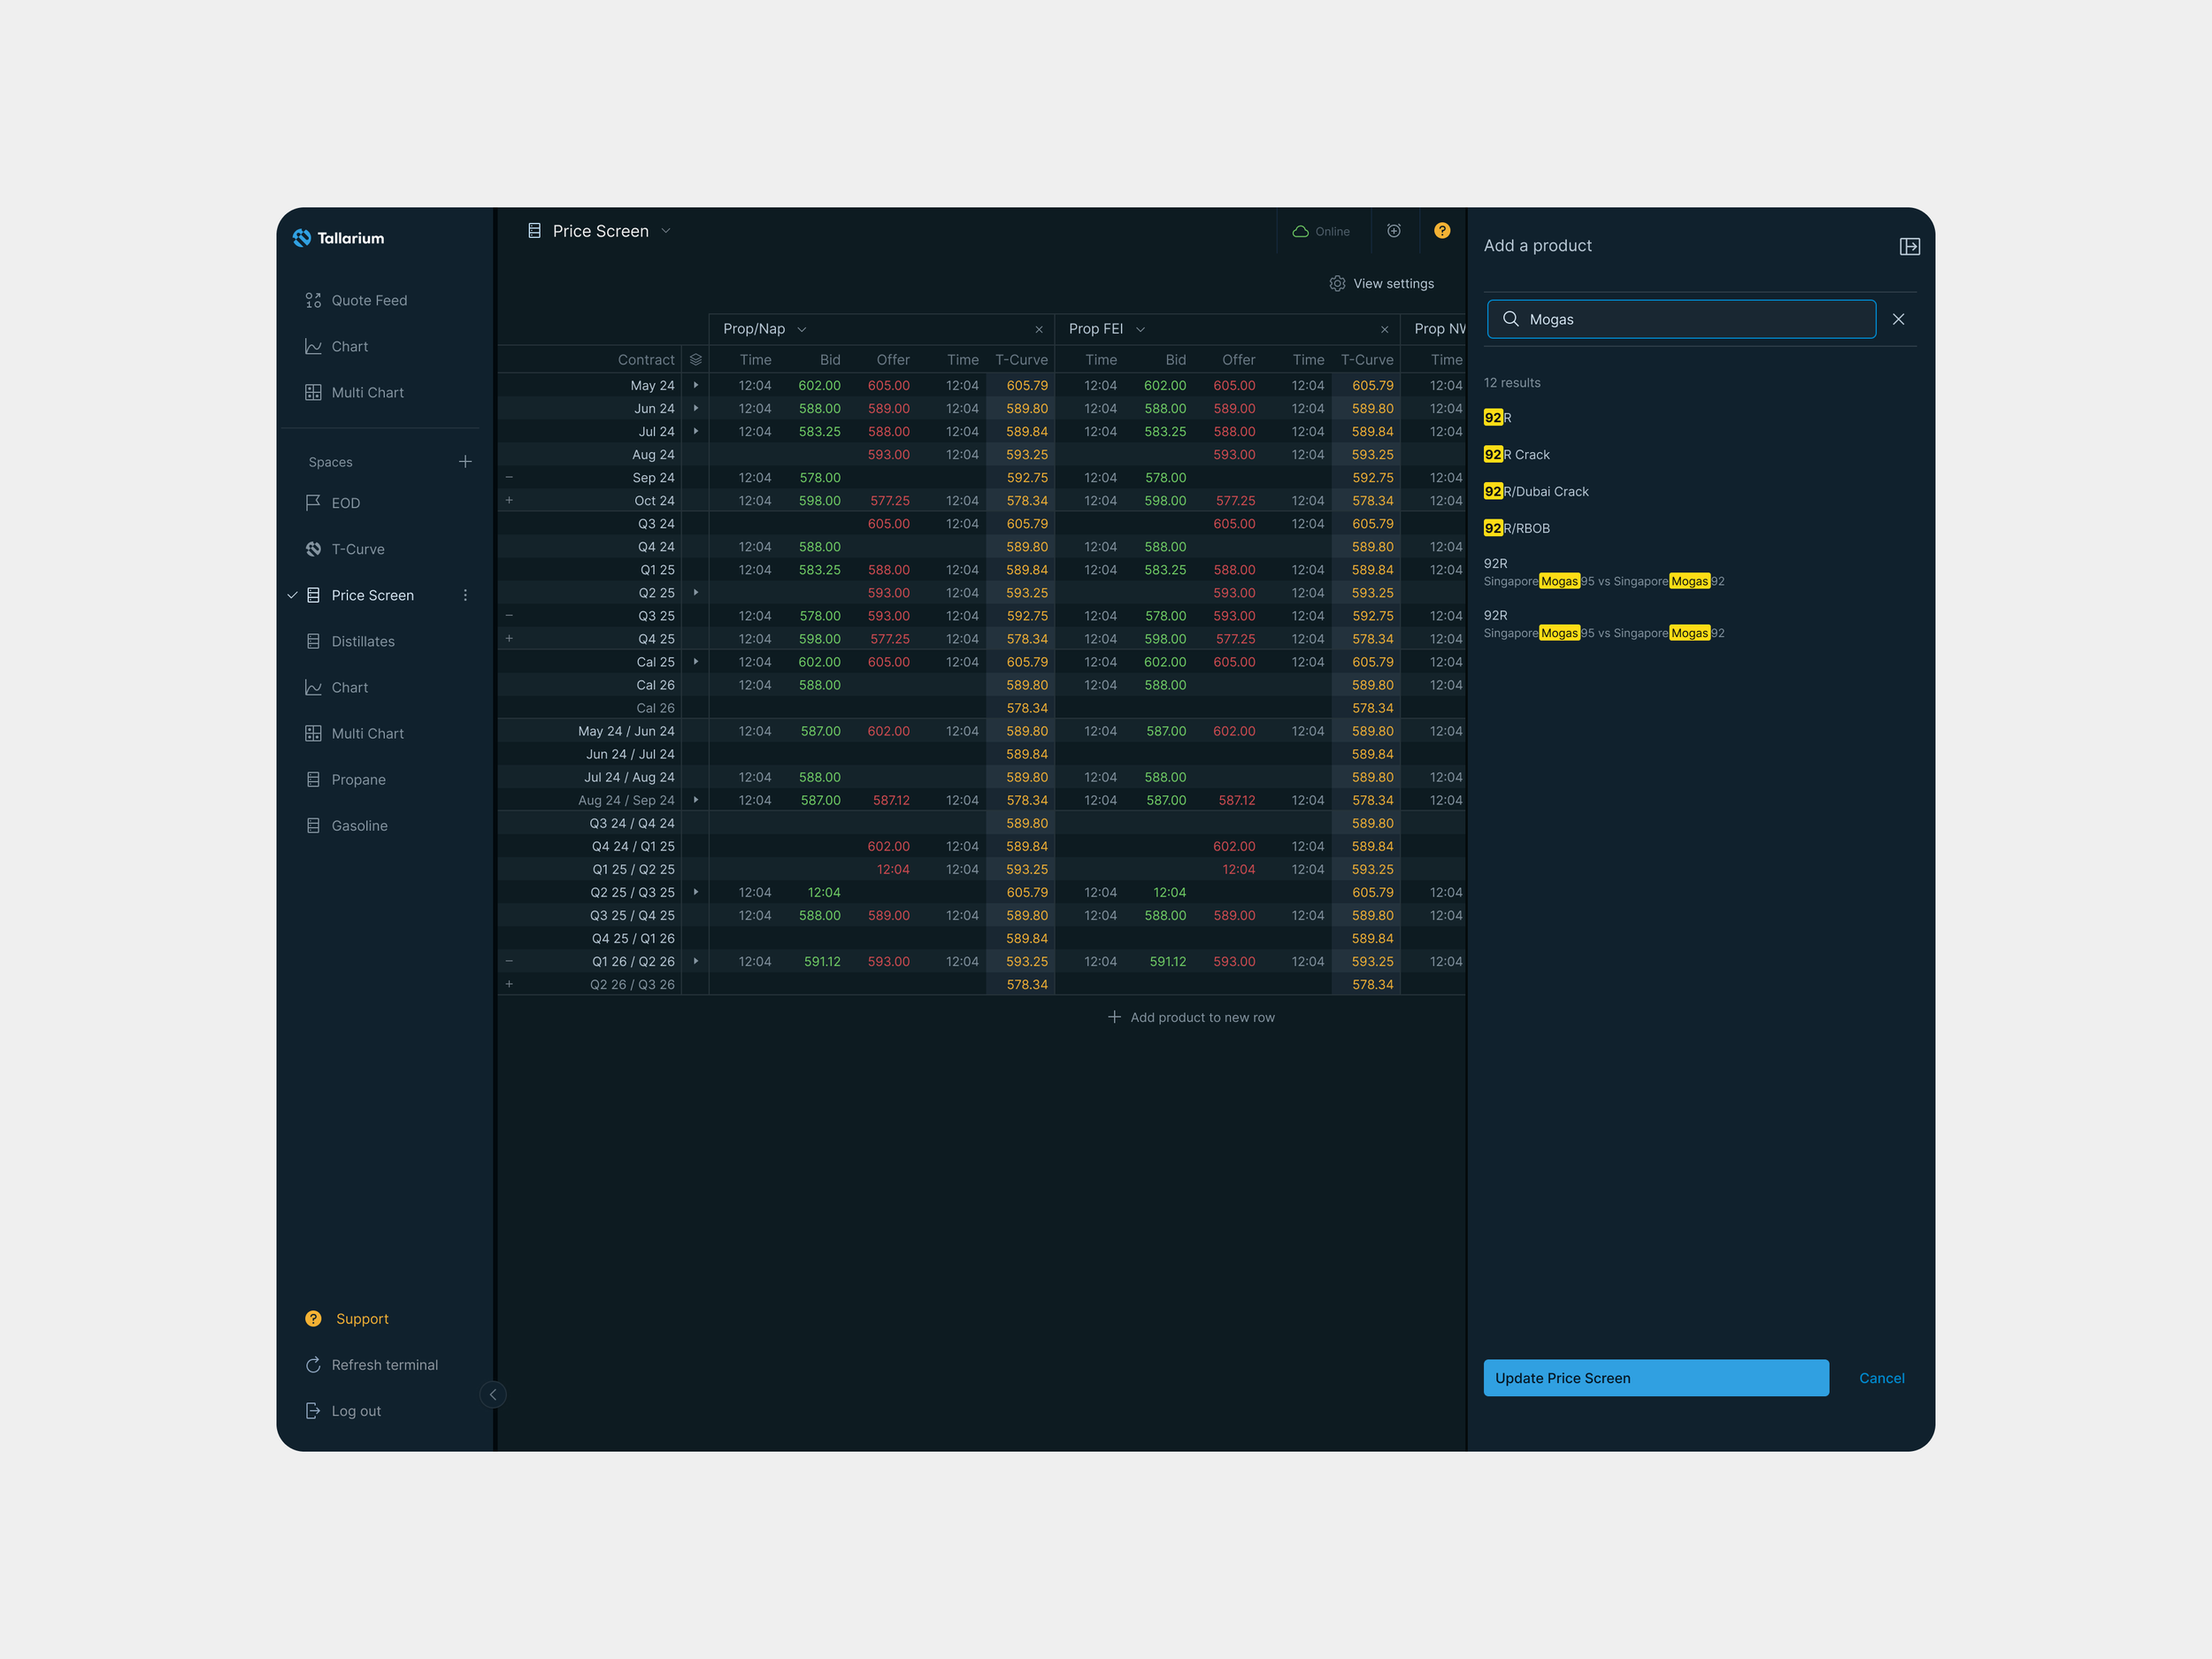Viewport: 2212px width, 1659px height.
Task: Expand the Prop FEI dropdown chevron
Action: tap(1140, 329)
